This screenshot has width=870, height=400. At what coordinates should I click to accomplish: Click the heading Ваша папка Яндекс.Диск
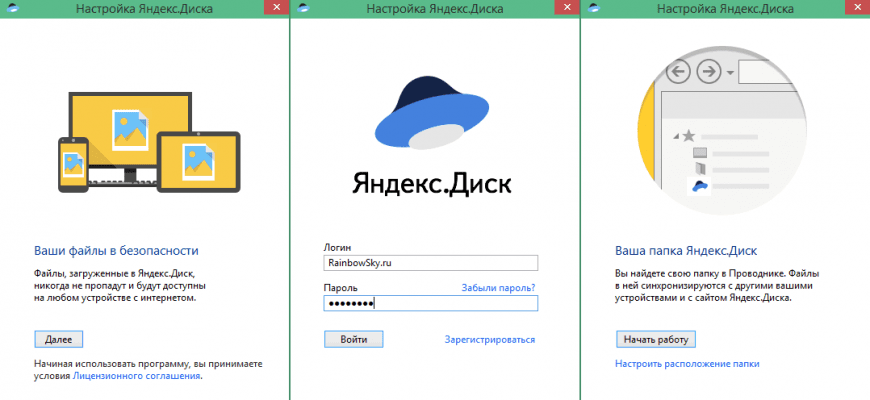686,251
